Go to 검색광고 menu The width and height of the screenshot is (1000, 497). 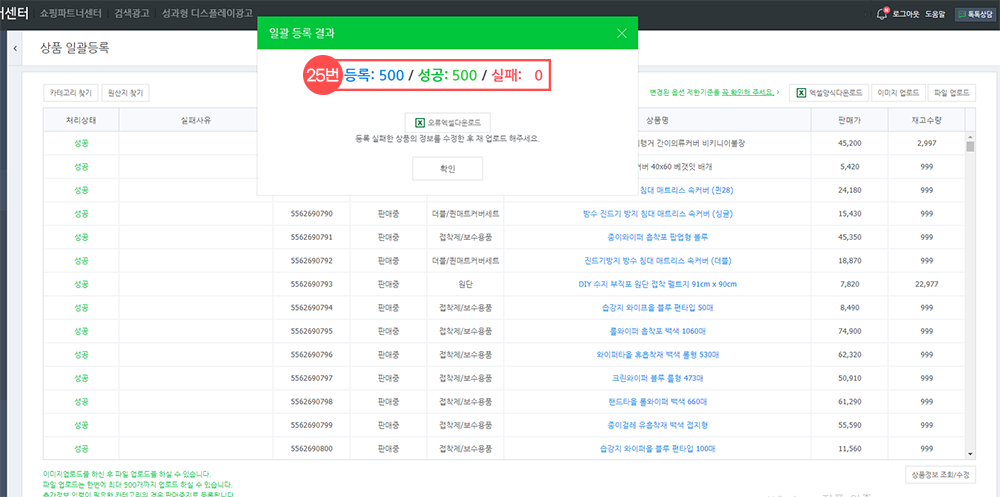(x=134, y=14)
